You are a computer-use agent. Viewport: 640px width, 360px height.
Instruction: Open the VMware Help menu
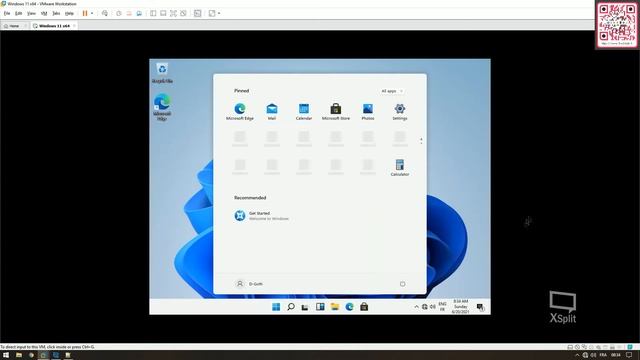click(x=69, y=13)
